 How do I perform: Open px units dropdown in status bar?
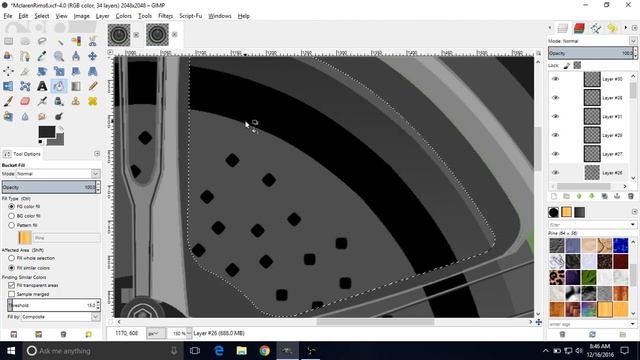(156, 333)
